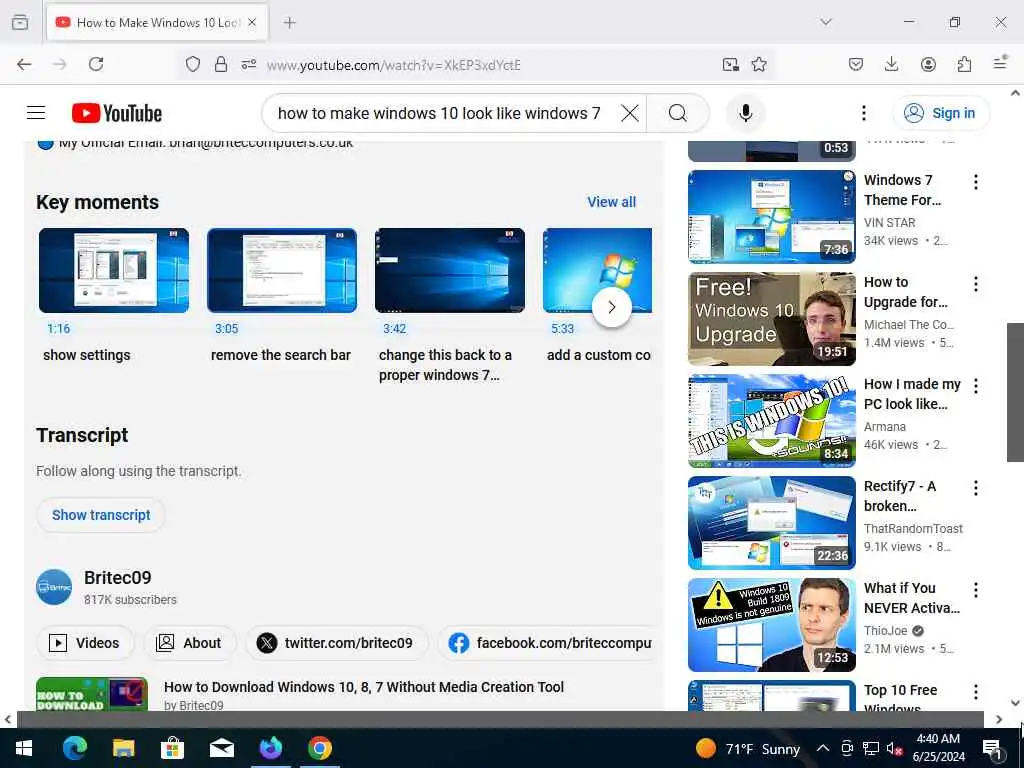Open Firefox account icon
This screenshot has width=1024, height=768.
928,64
